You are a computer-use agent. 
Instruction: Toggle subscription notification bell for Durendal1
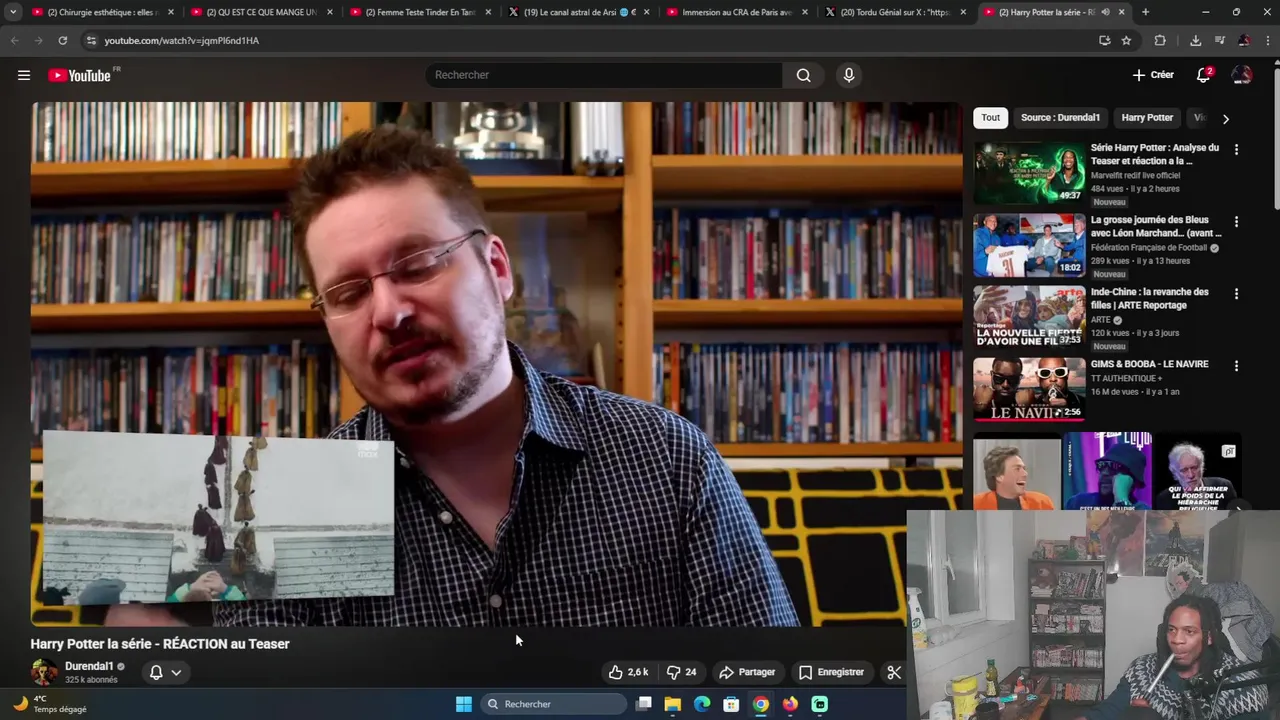(x=156, y=672)
